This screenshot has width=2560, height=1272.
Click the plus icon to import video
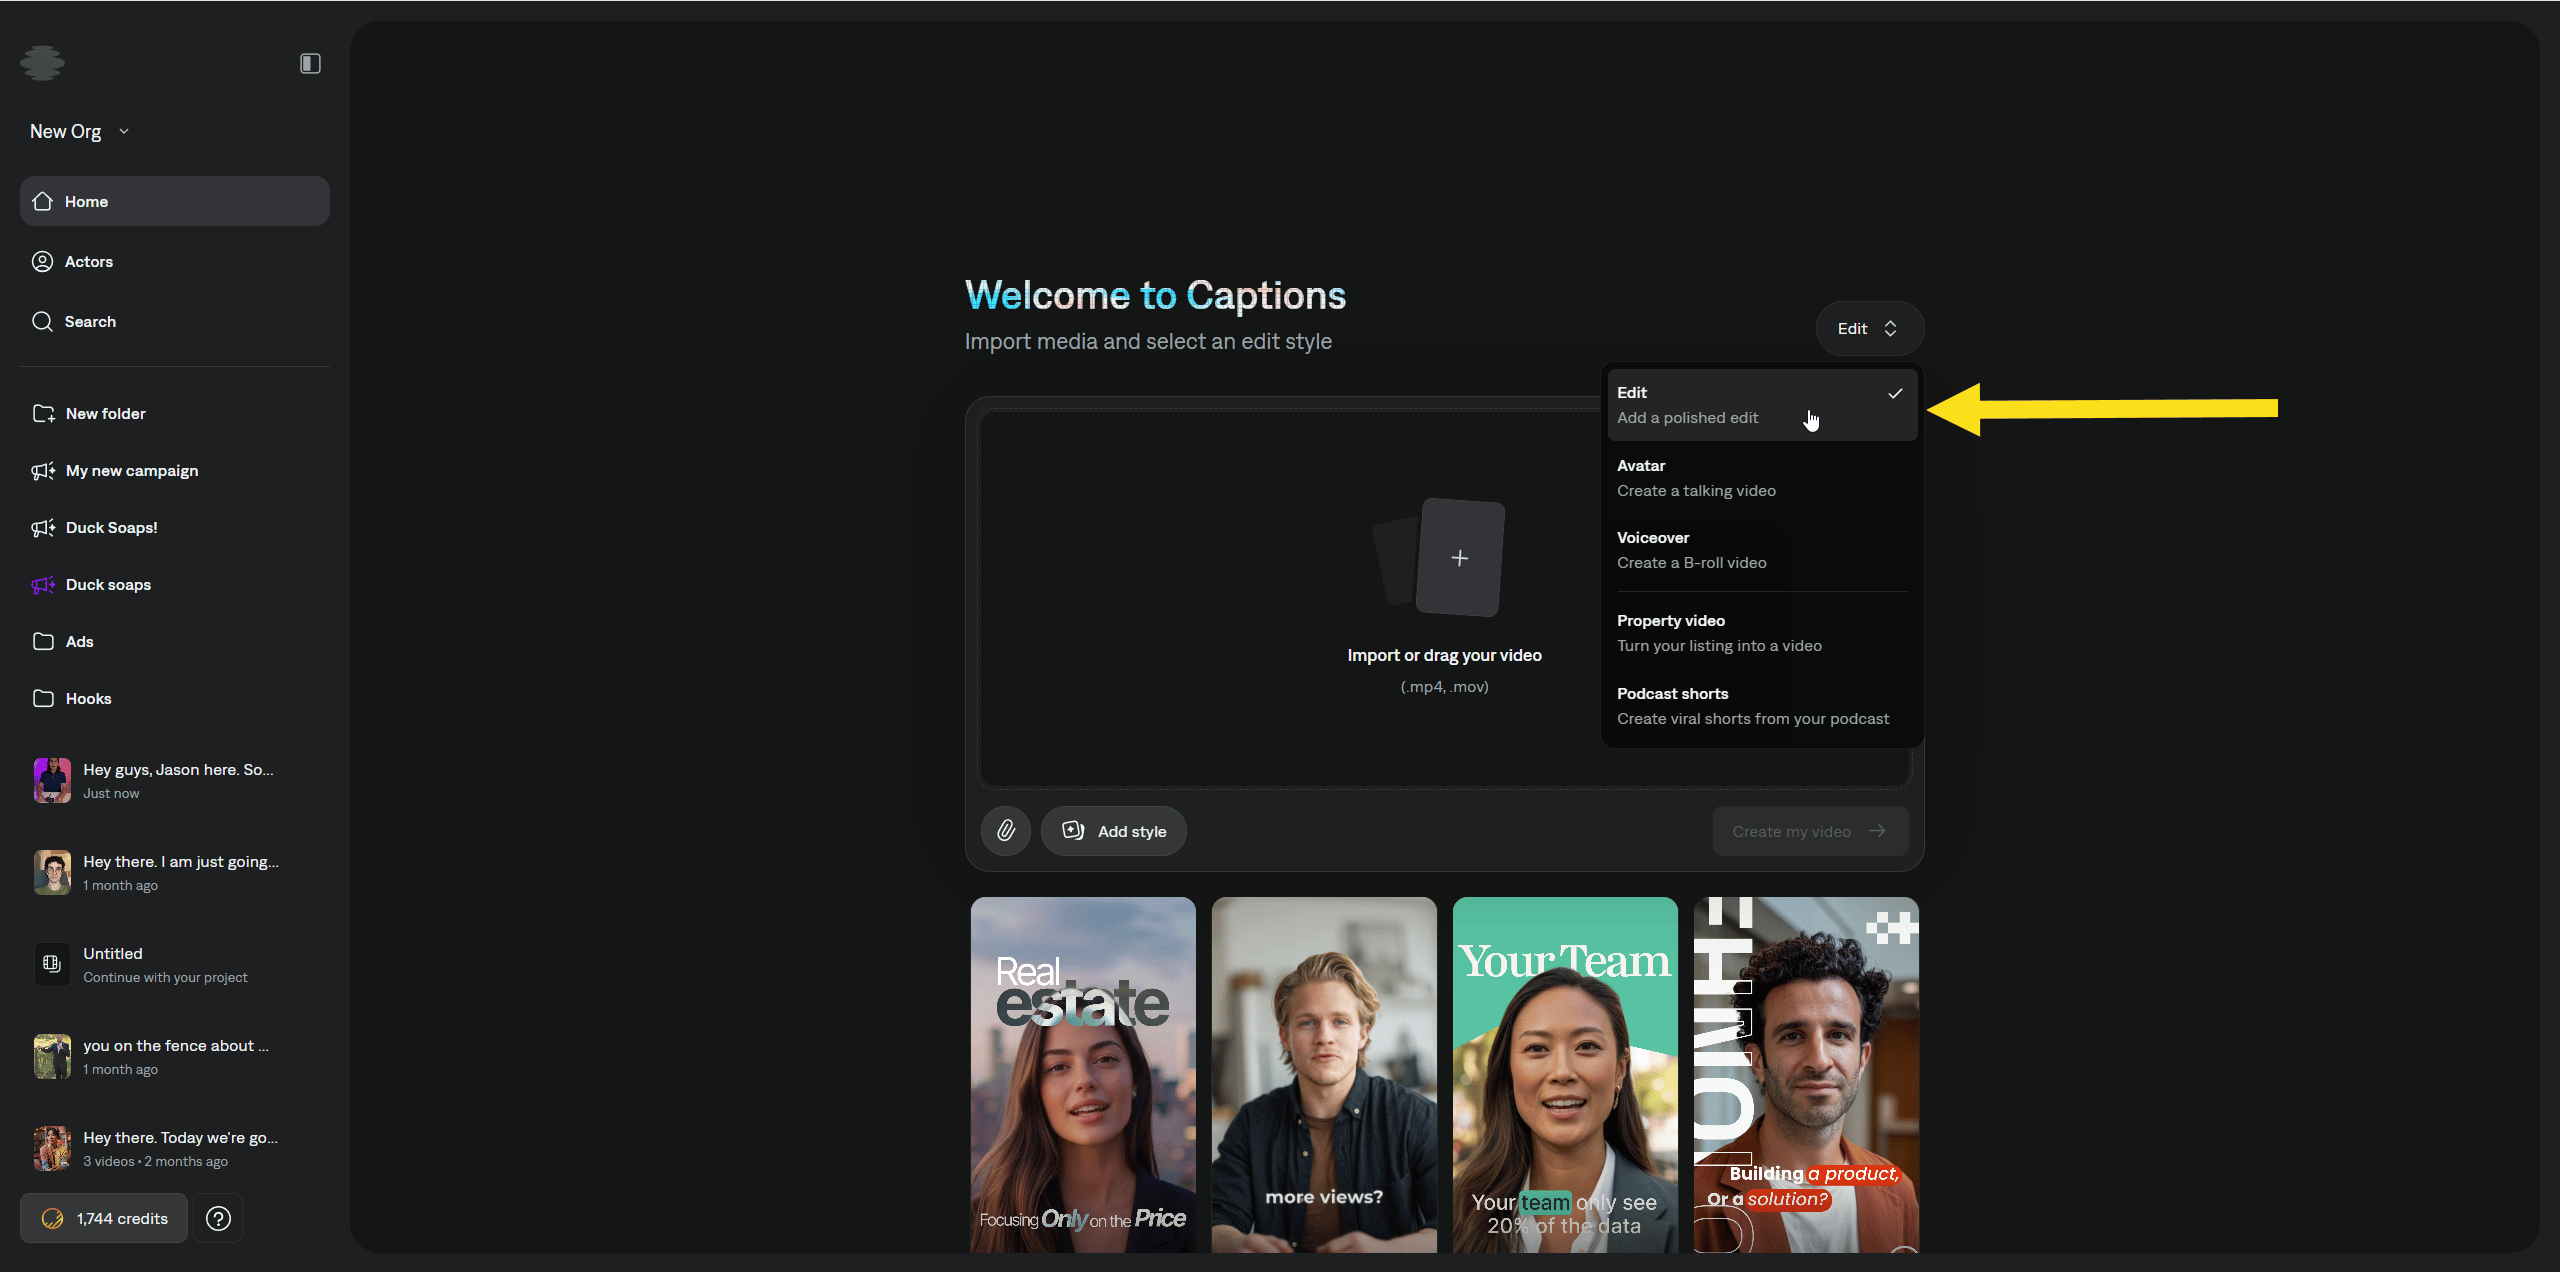pyautogui.click(x=1459, y=558)
